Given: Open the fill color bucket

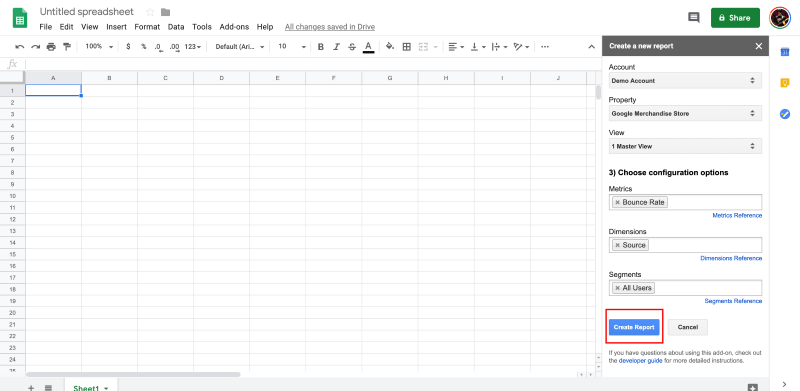Looking at the screenshot, I should coord(390,46).
